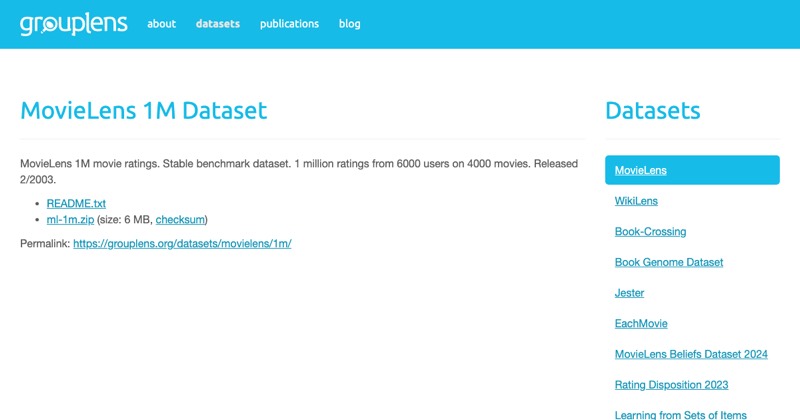Open the Jester dataset link
Viewport: 800px width, 420px height.
tap(629, 292)
